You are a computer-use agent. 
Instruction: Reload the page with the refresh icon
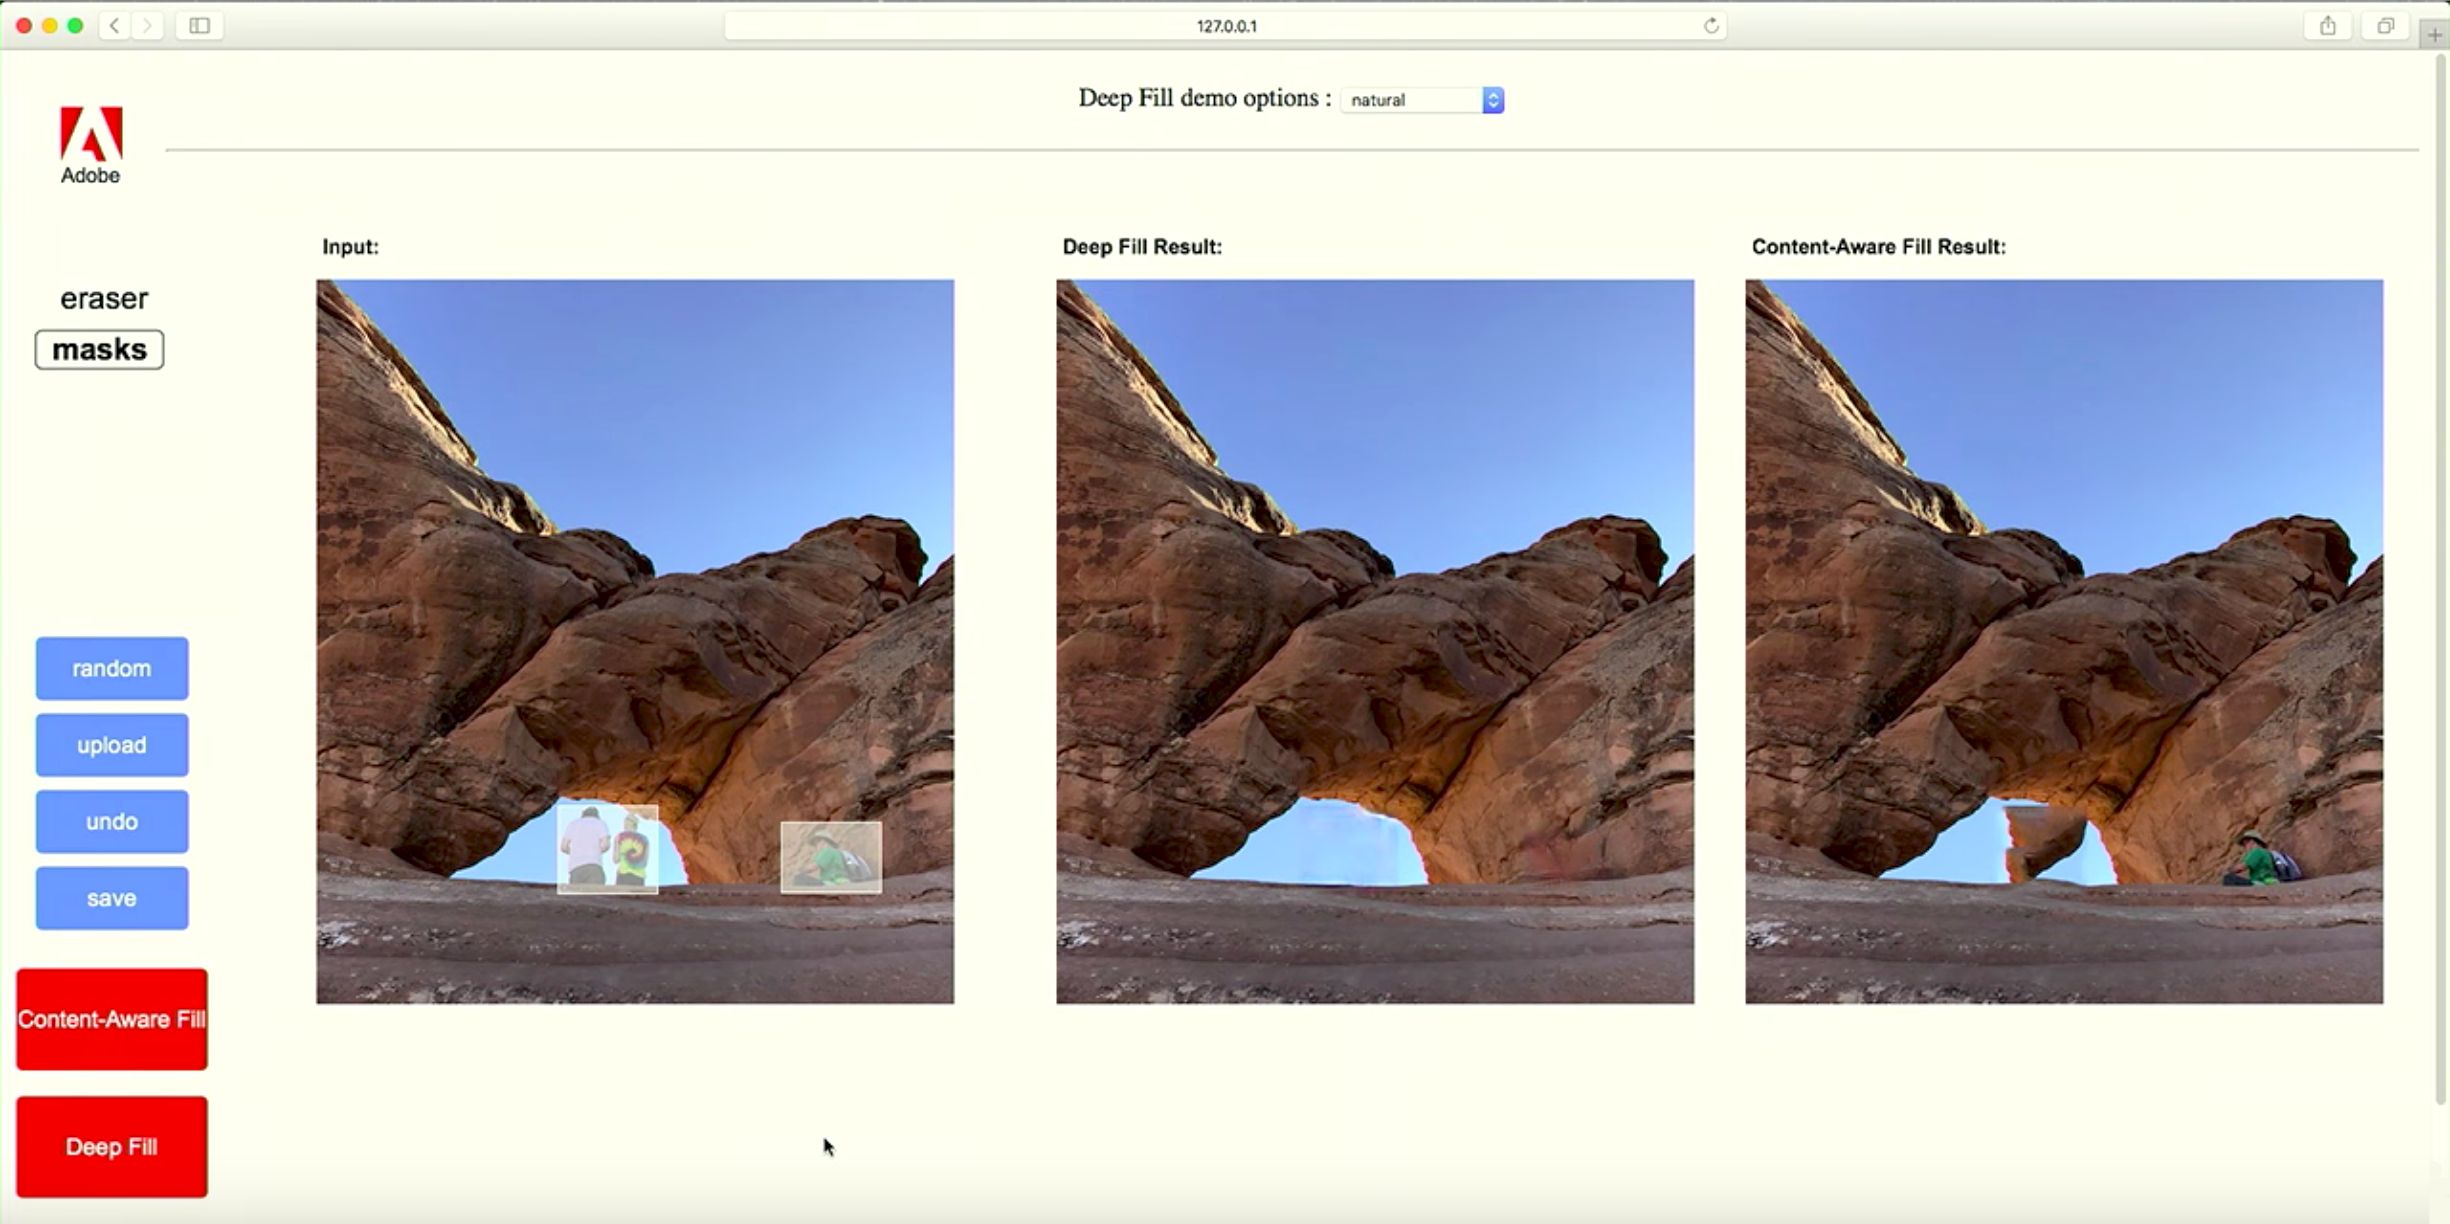pyautogui.click(x=1711, y=26)
